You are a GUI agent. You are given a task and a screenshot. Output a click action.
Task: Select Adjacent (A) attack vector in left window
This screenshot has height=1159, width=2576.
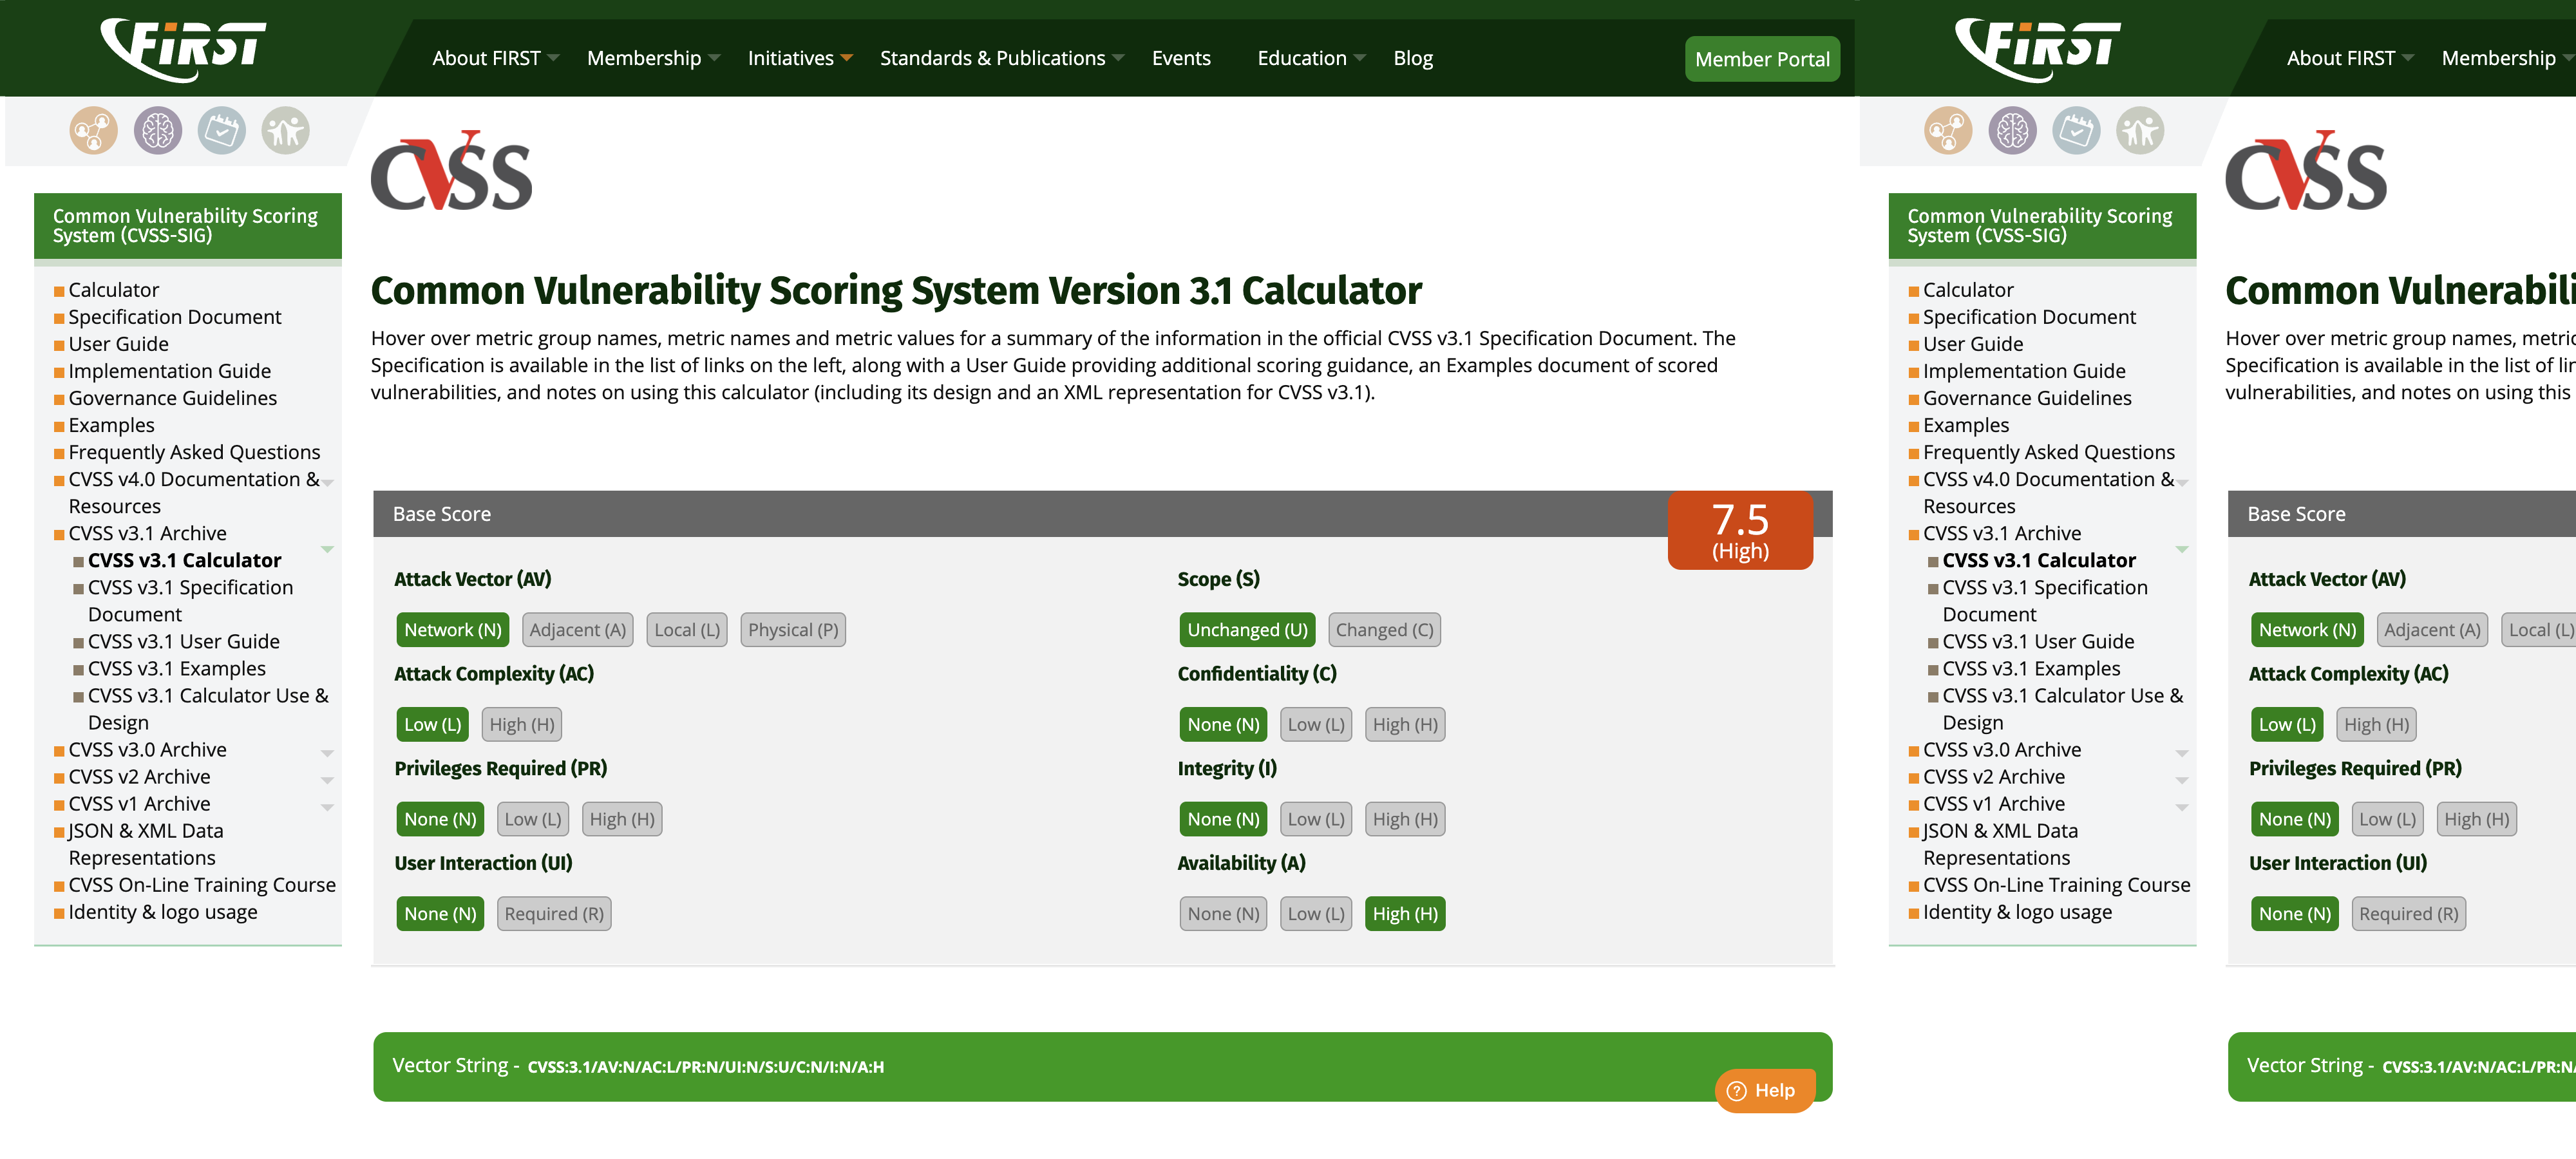tap(578, 630)
